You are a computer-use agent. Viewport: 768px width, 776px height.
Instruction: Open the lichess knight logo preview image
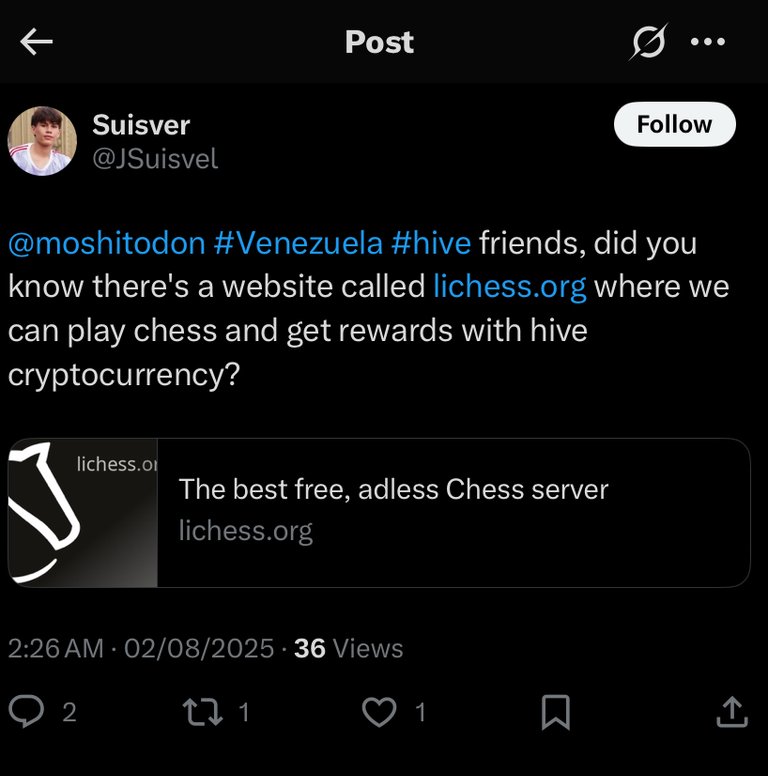83,512
